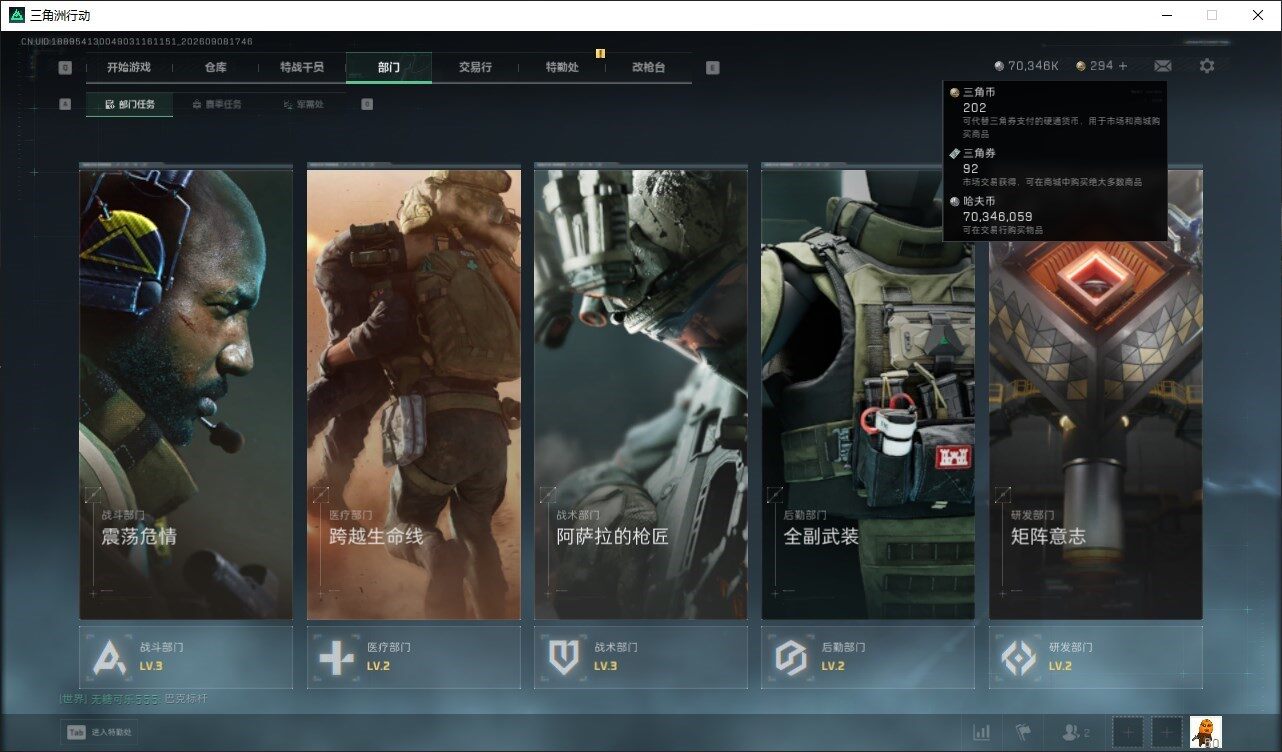Open the 开始游戏 tab
Image resolution: width=1282 pixels, height=752 pixels.
coord(129,67)
